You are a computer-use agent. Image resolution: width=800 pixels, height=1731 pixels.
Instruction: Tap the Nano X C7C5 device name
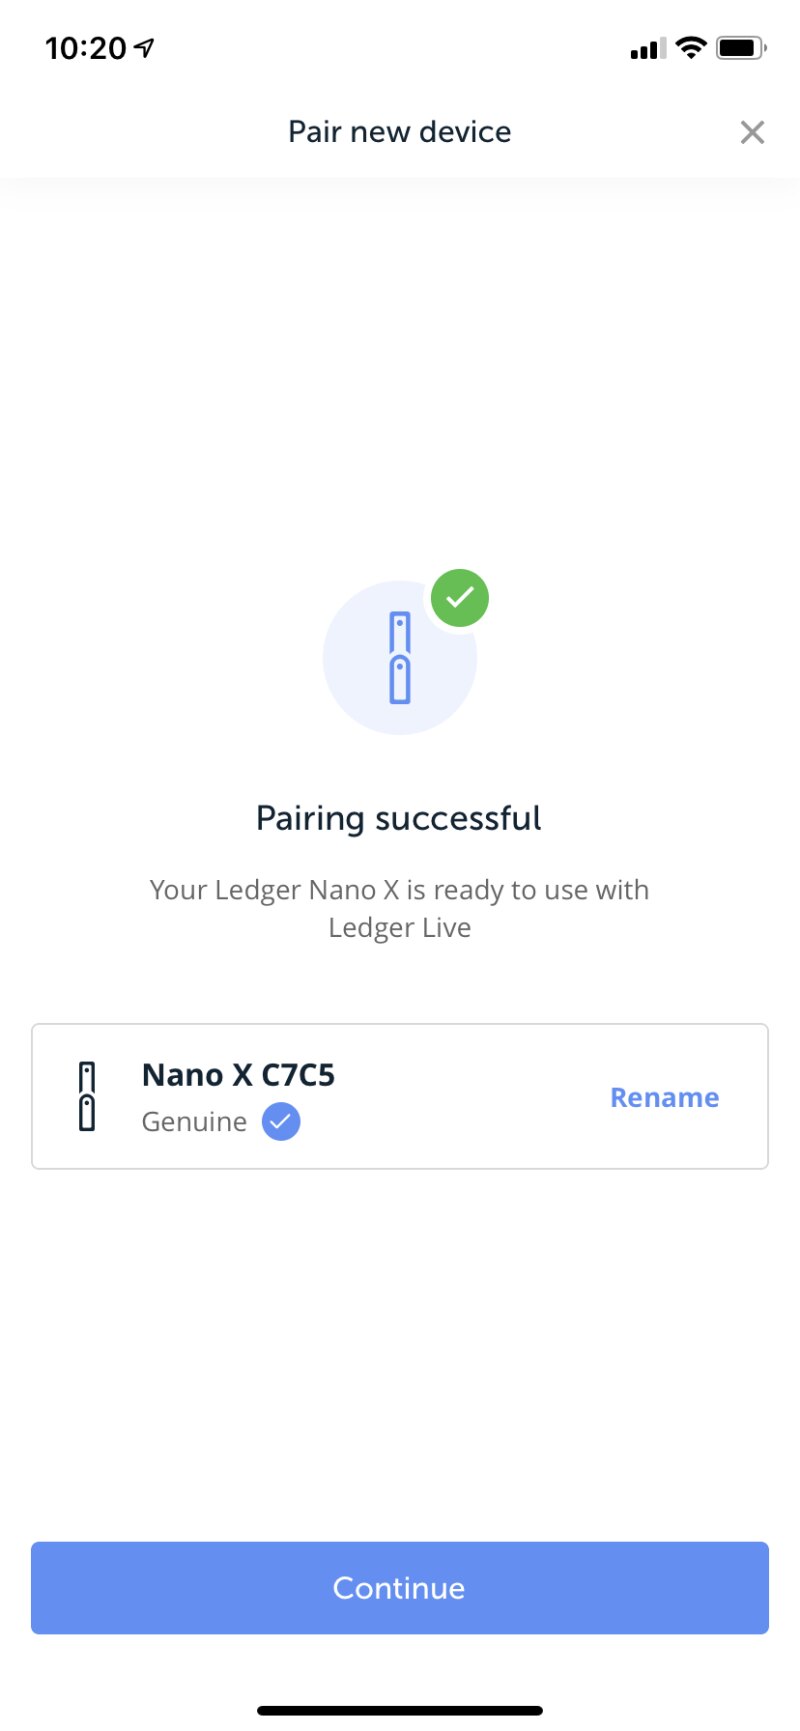238,1075
